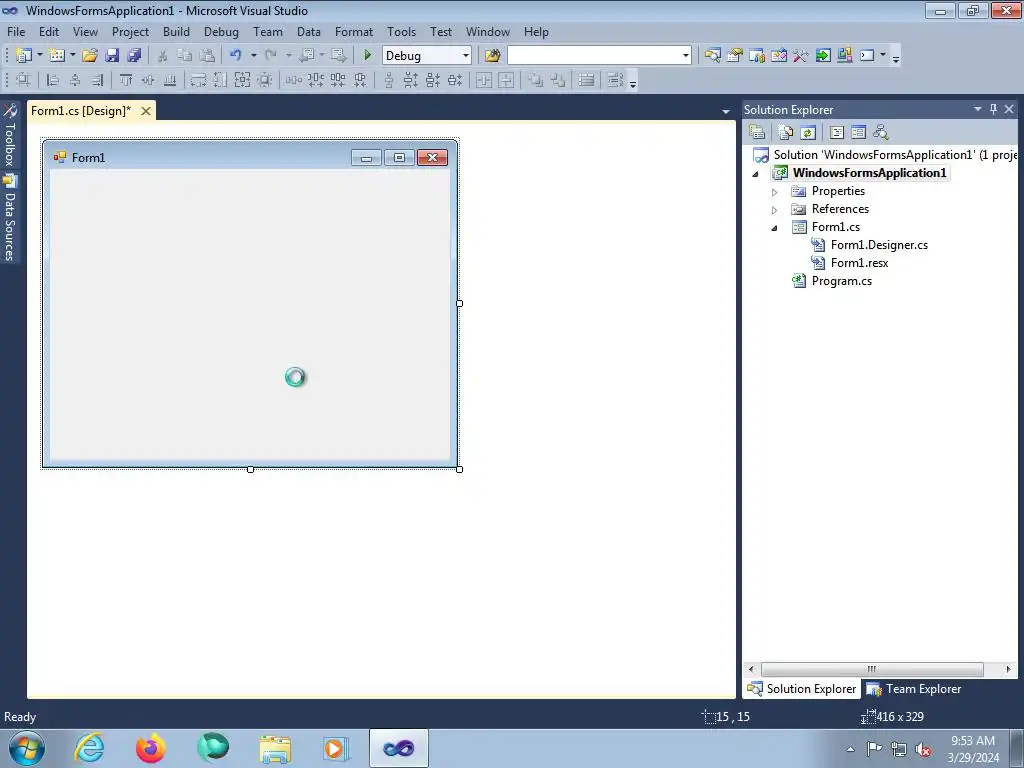1024x768 pixels.
Task: Open the Data Sources side tab
Action: point(10,219)
